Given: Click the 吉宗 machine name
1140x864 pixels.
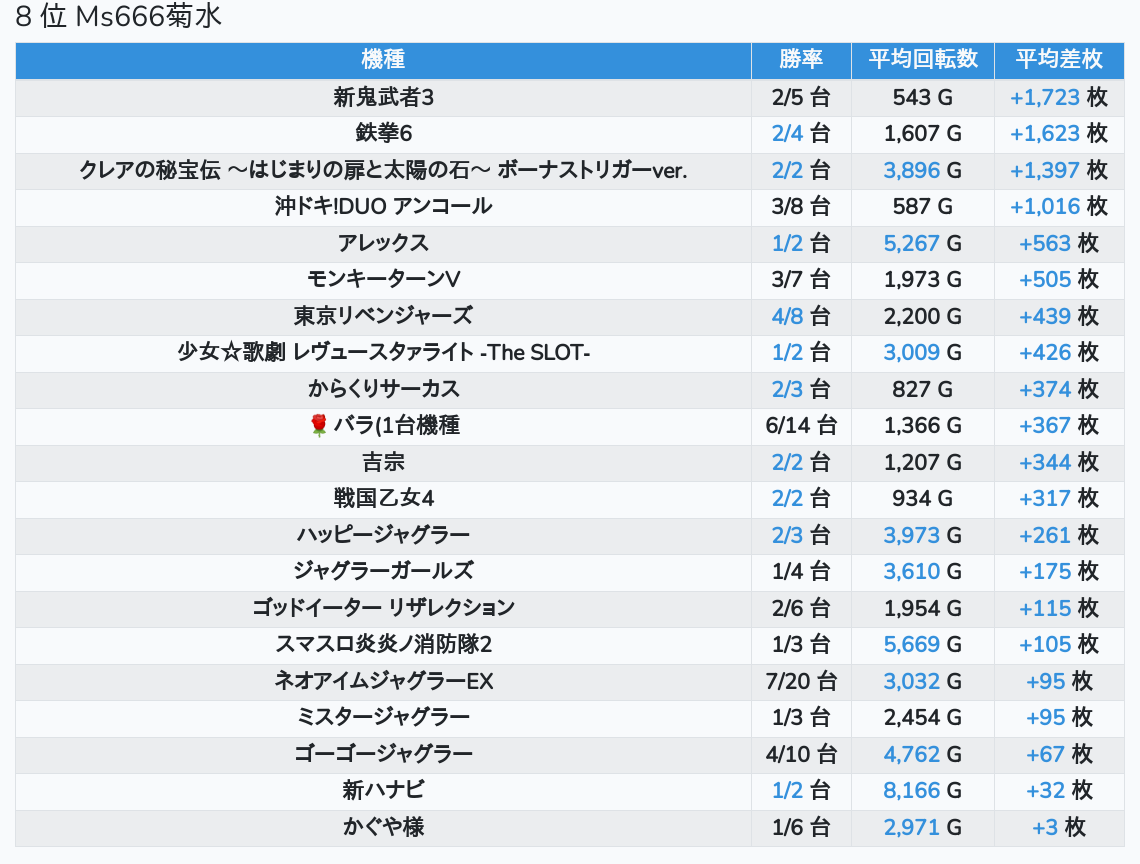Looking at the screenshot, I should 383,462.
